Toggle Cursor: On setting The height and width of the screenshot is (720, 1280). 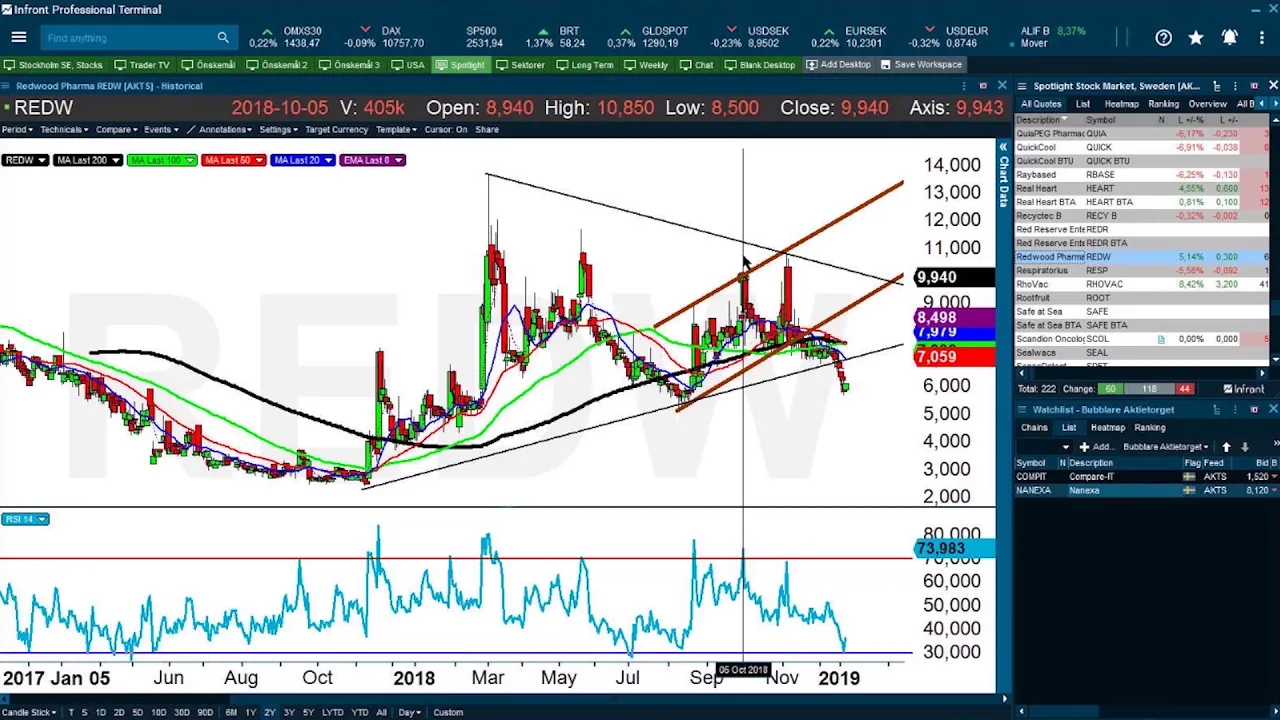[446, 130]
